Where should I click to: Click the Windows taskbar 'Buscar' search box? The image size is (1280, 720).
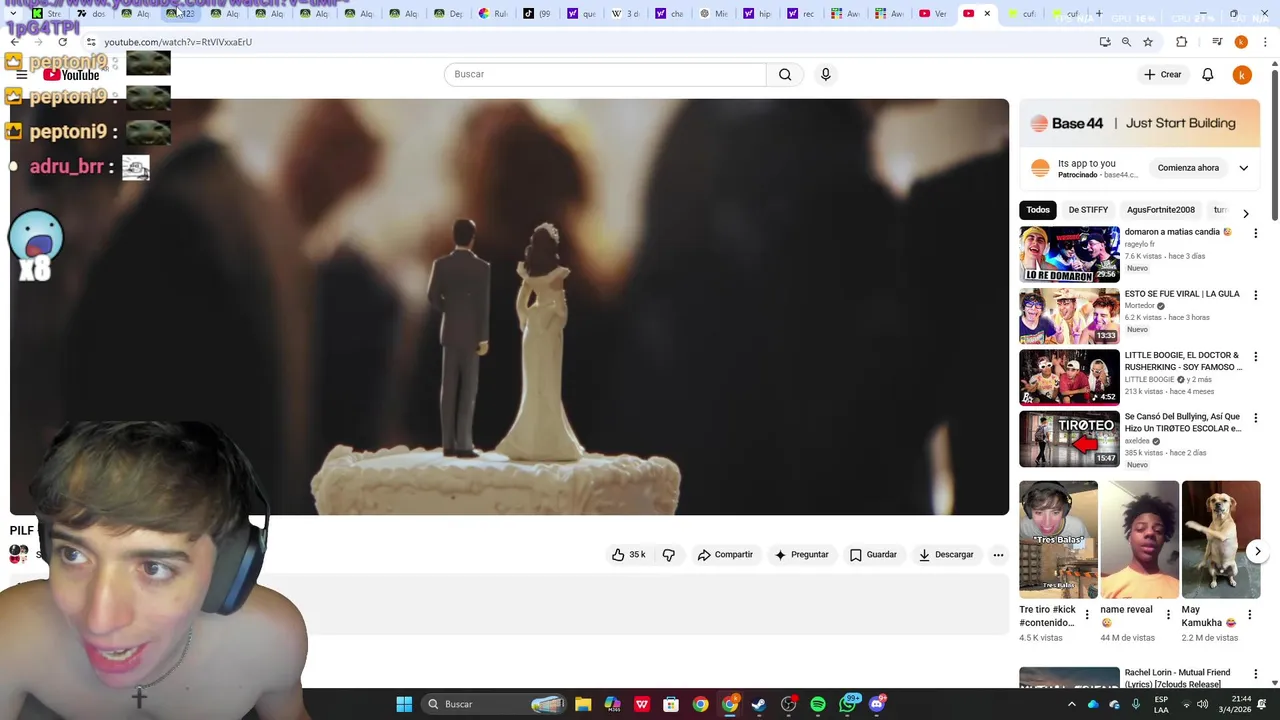[x=496, y=704]
